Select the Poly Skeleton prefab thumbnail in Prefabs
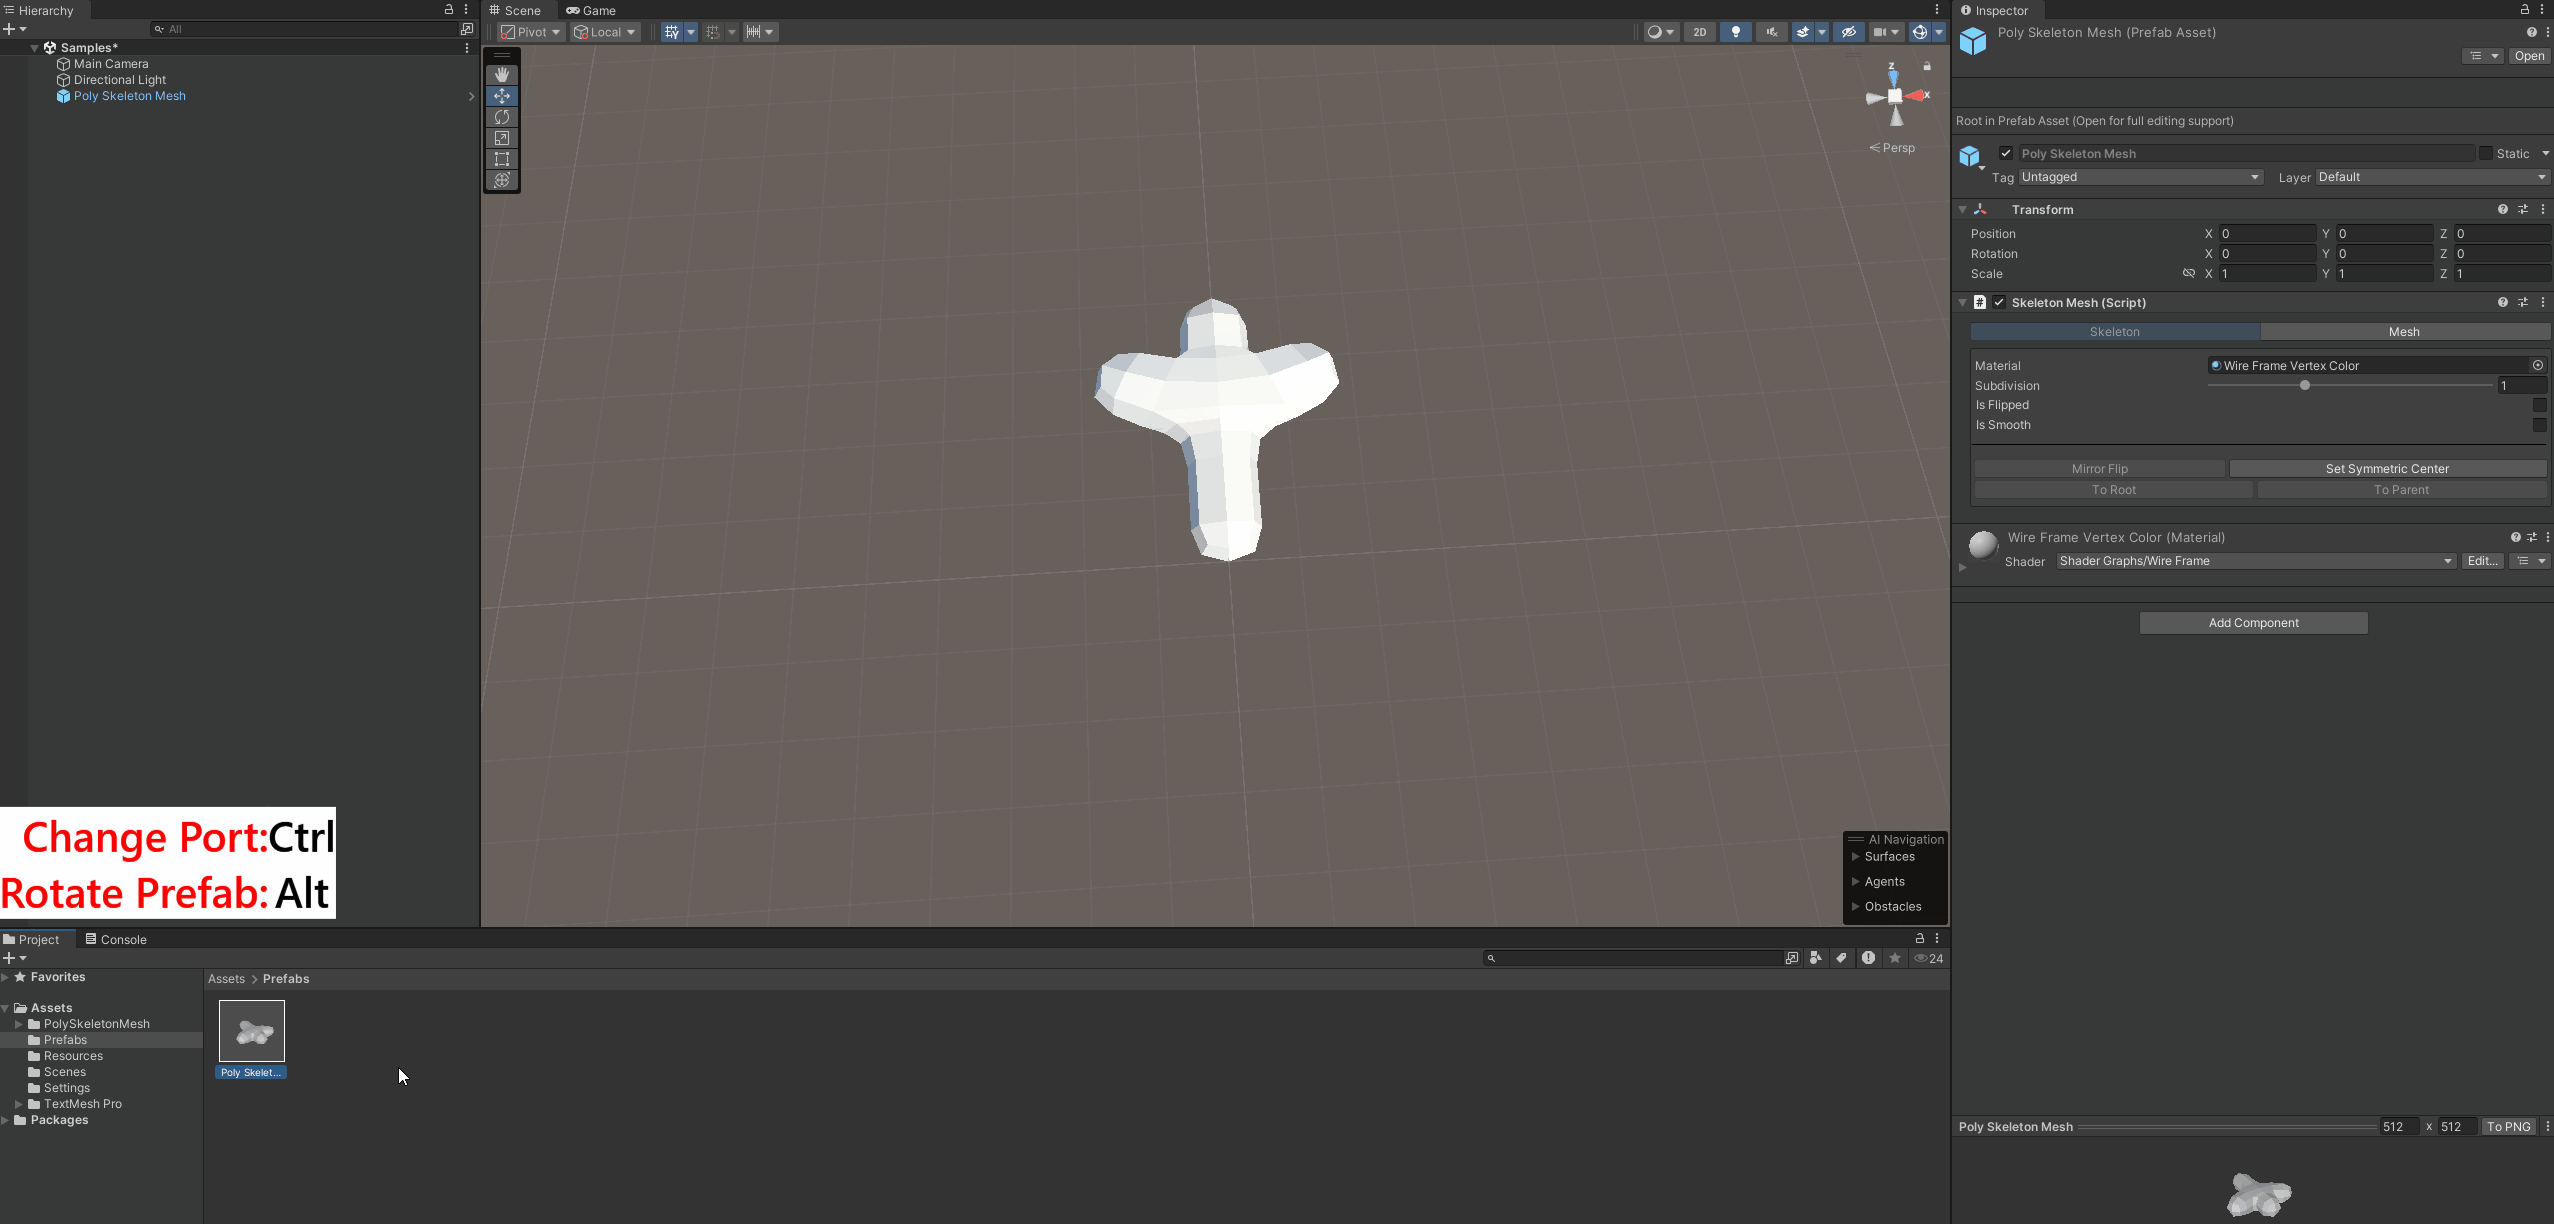 (x=253, y=1030)
